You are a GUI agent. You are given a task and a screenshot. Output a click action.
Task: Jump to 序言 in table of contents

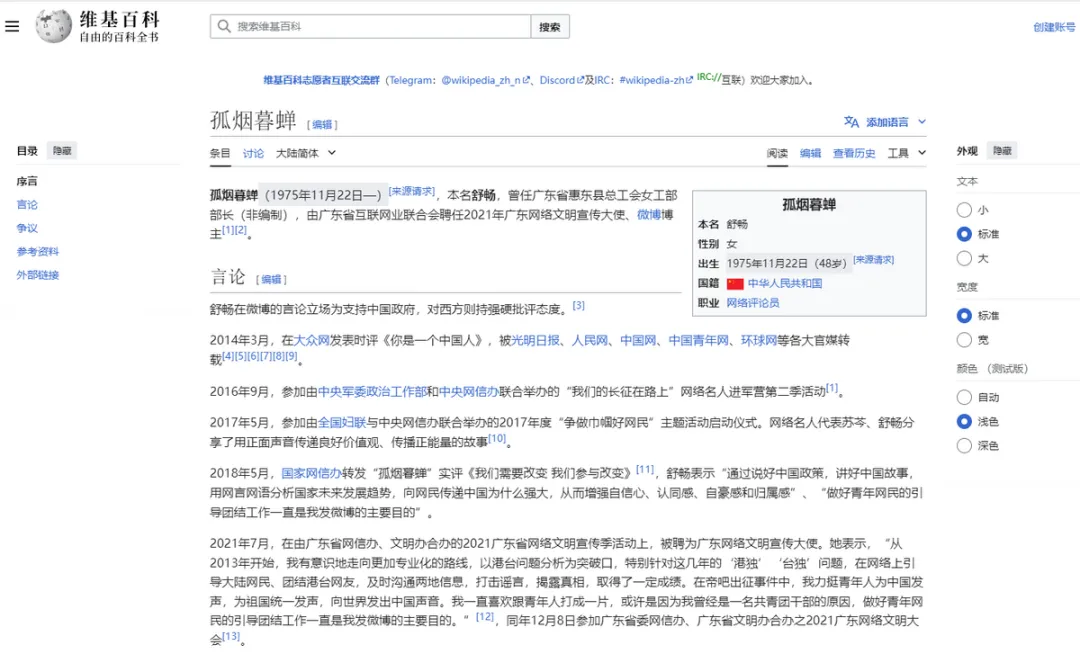click(27, 181)
